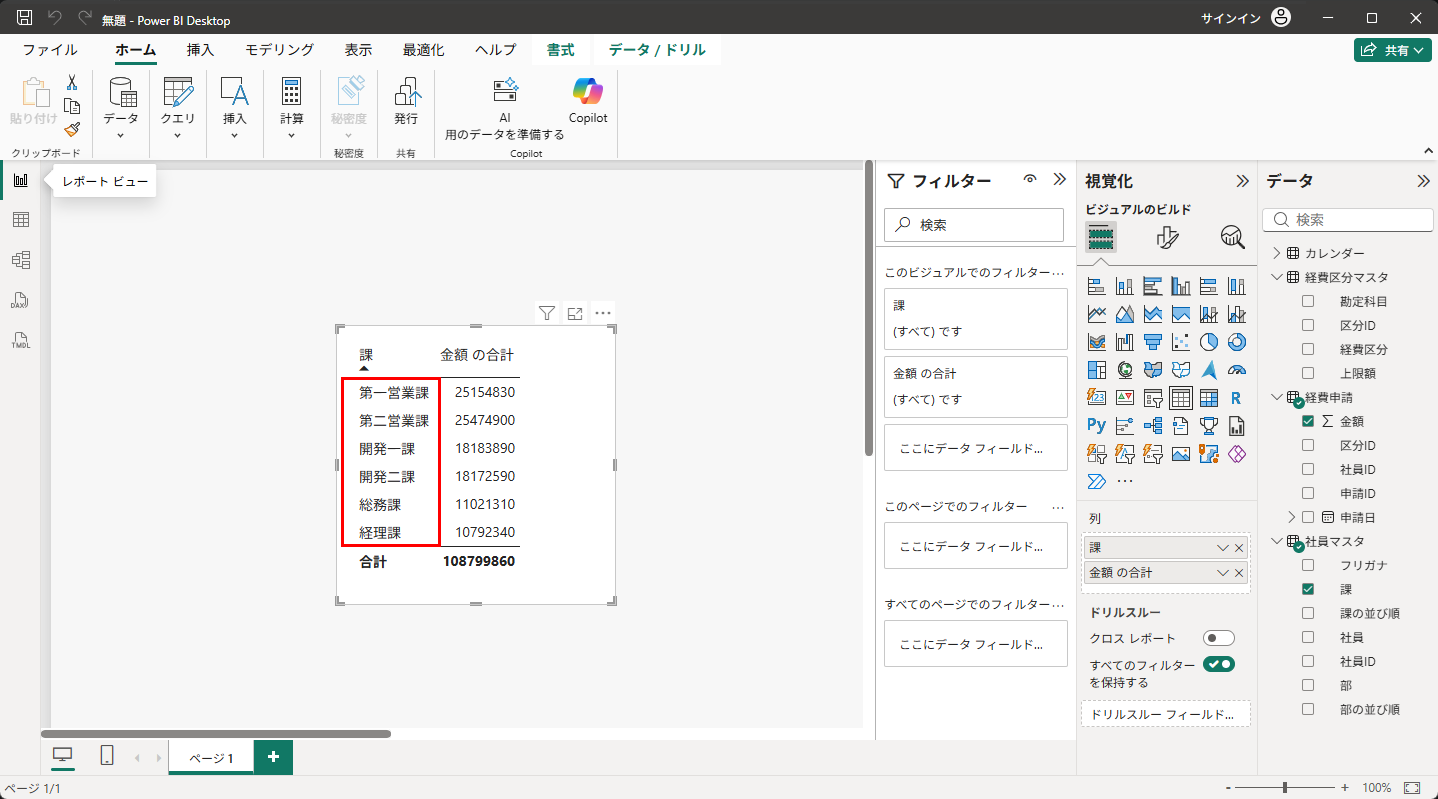This screenshot has height=799, width=1438.
Task: Choose the treemap visual
Action: 1096,370
